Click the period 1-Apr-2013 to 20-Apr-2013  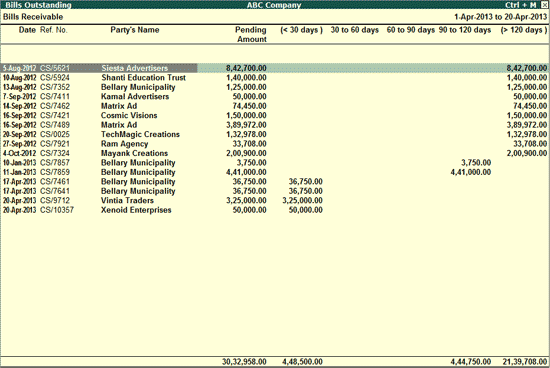tap(501, 17)
